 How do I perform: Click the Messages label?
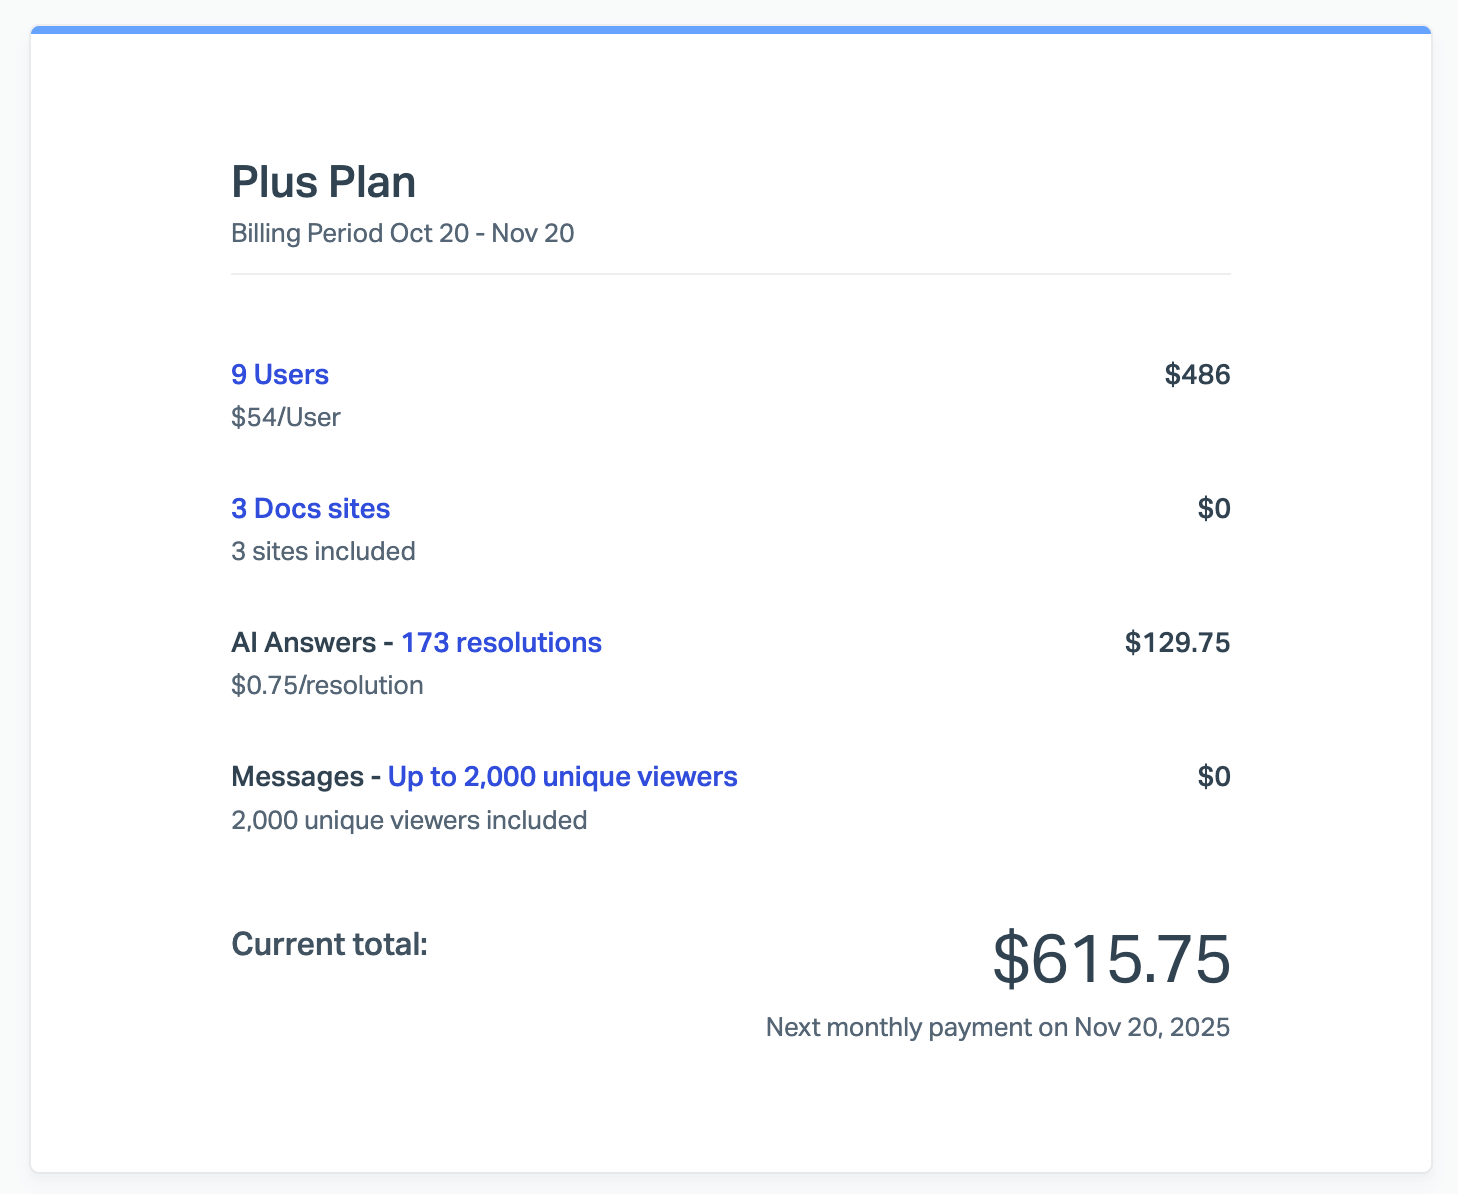click(x=297, y=777)
